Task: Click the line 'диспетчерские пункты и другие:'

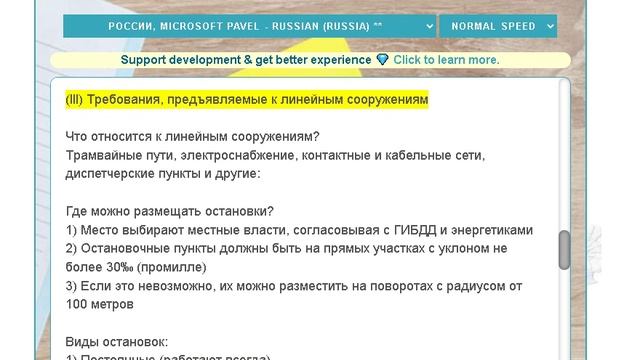Action: click(x=163, y=173)
